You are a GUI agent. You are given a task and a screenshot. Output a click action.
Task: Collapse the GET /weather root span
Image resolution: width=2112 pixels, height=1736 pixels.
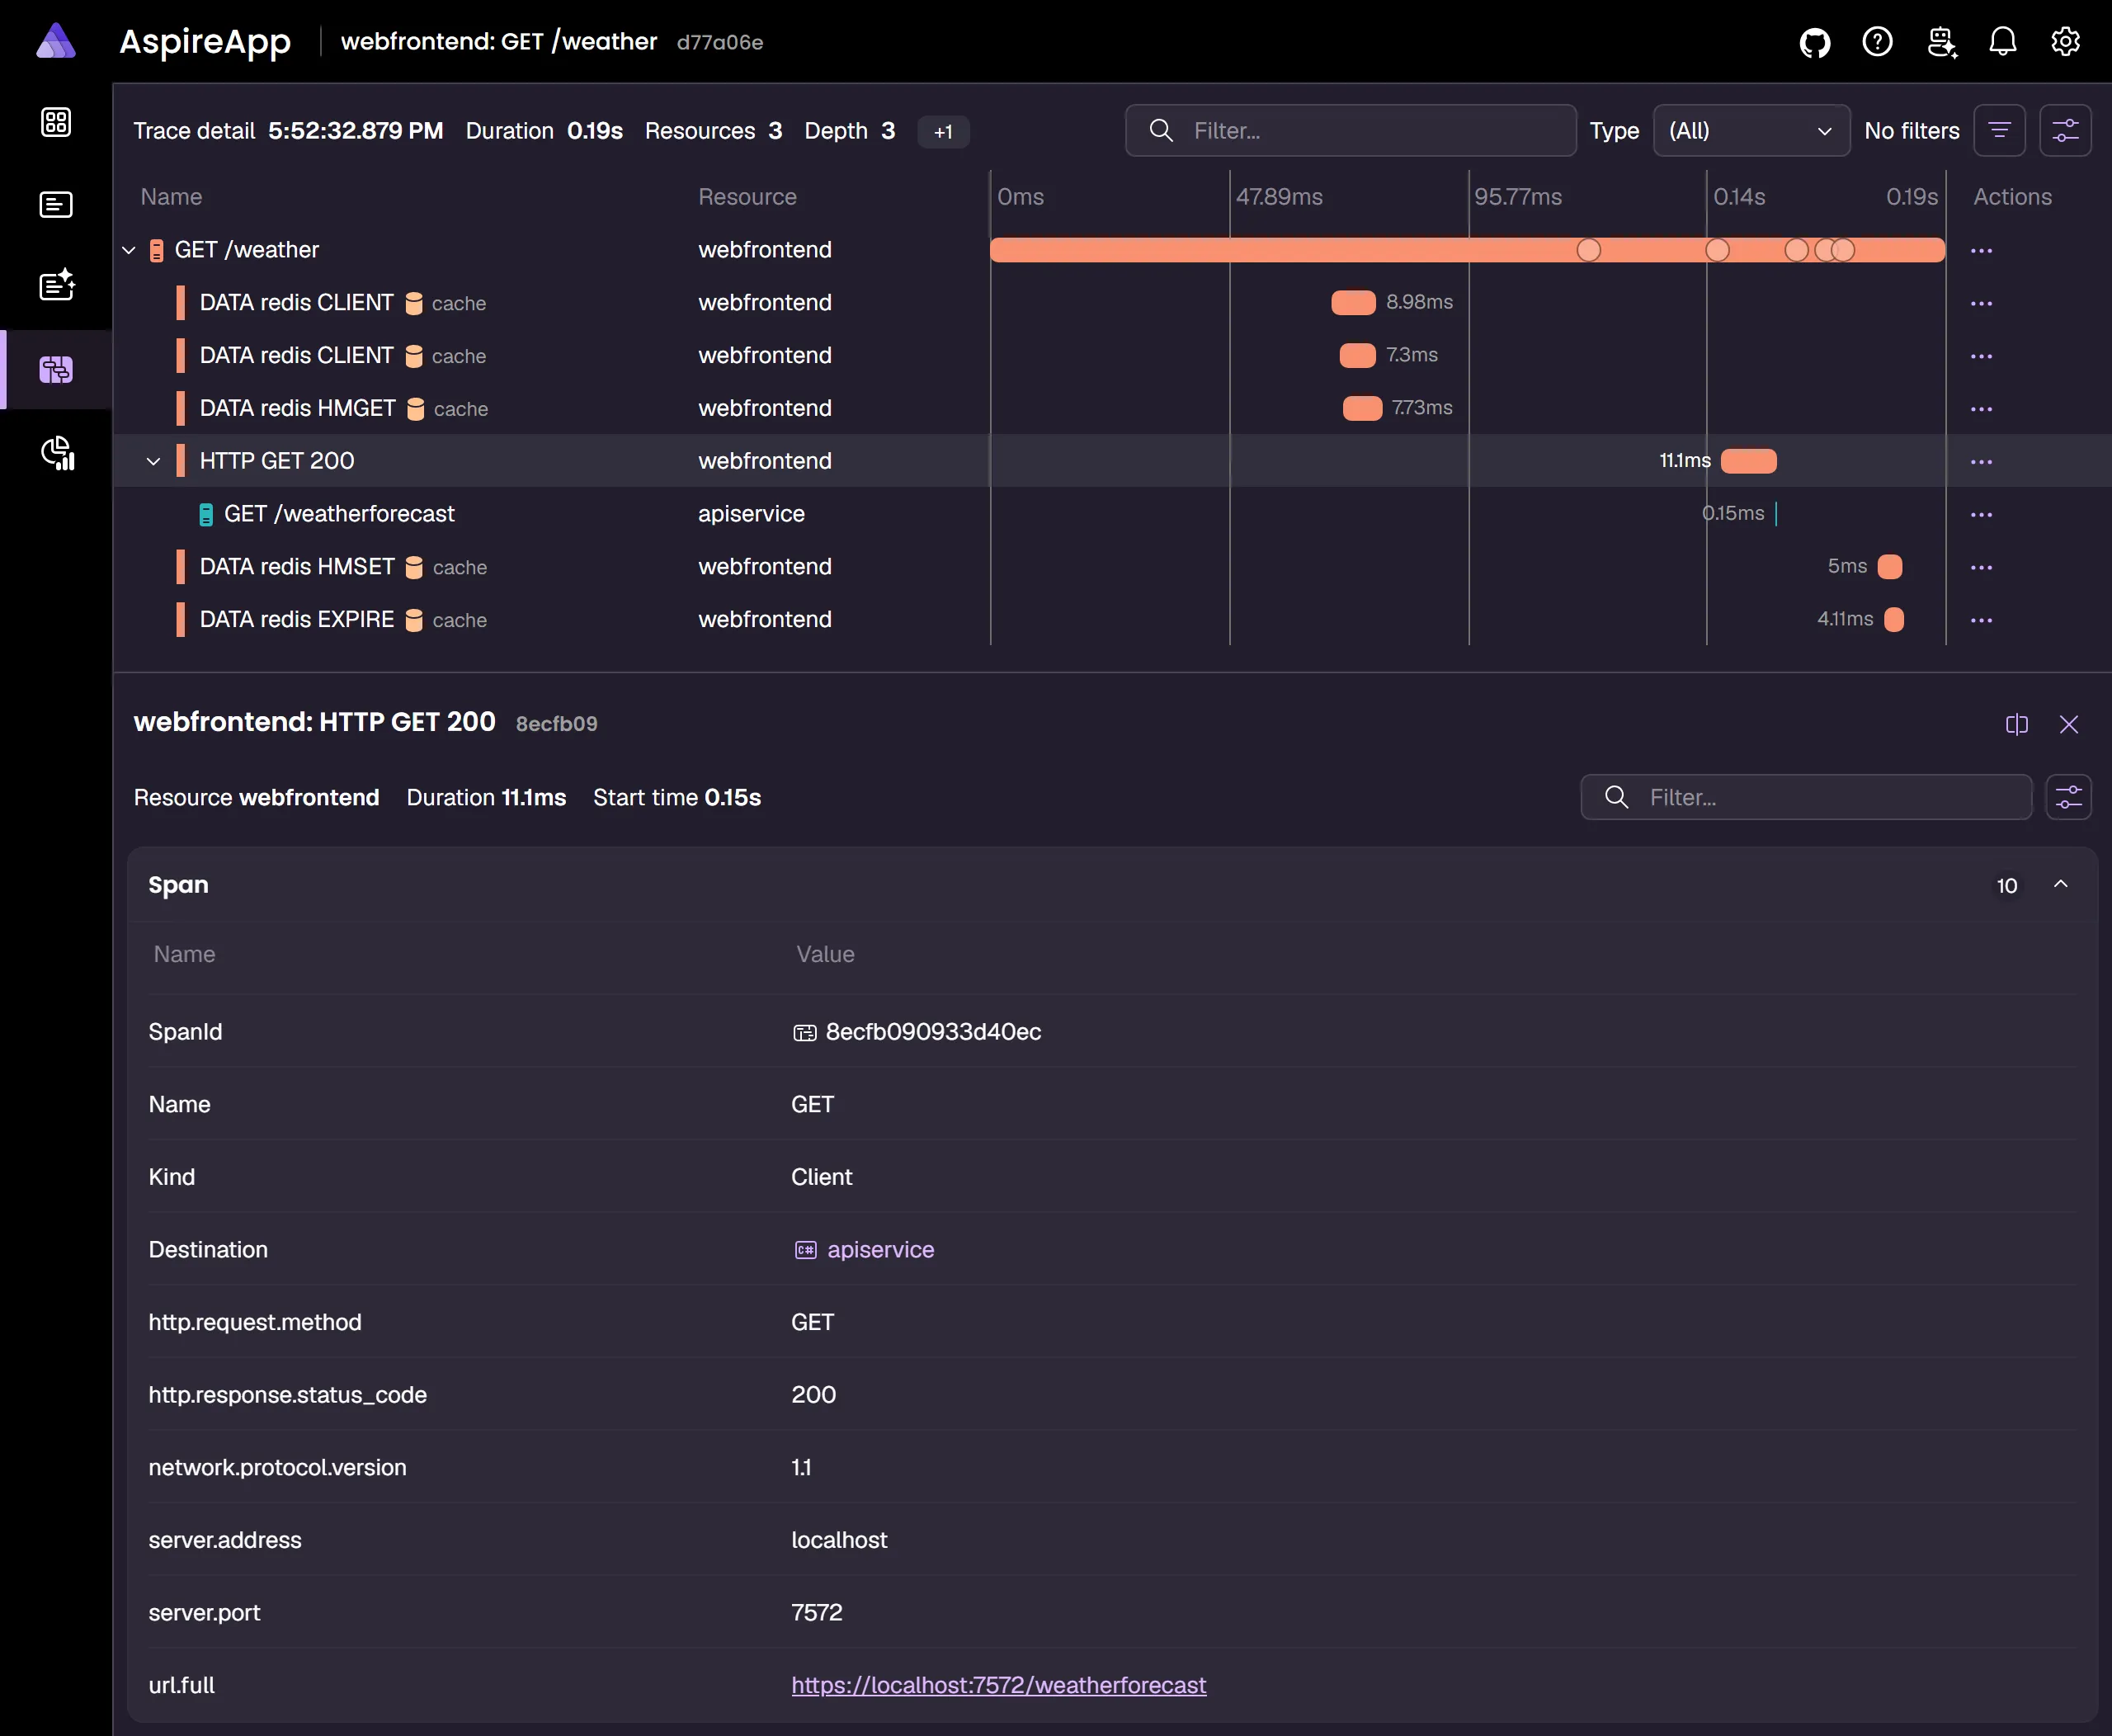(128, 250)
